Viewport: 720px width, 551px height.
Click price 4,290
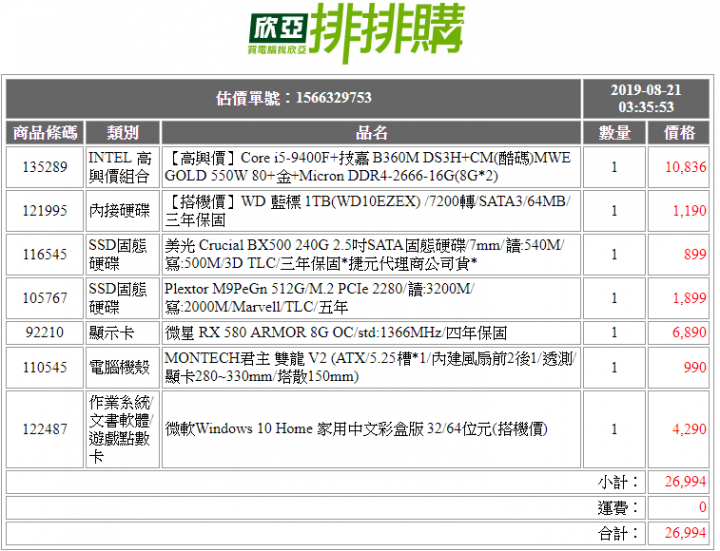[x=689, y=429]
